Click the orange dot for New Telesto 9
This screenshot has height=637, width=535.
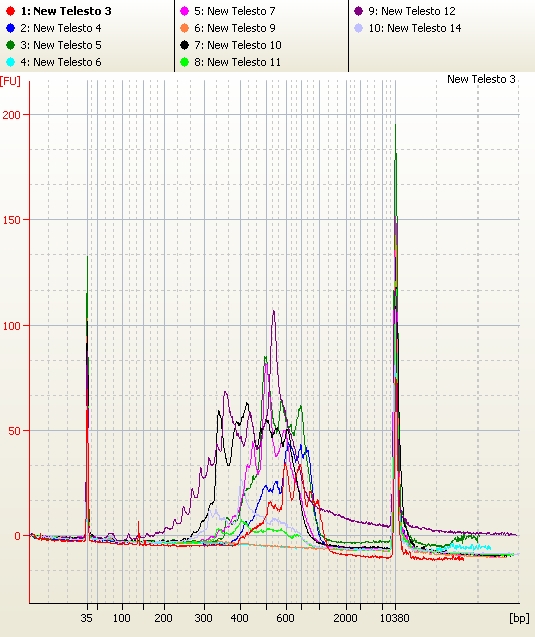coord(184,28)
